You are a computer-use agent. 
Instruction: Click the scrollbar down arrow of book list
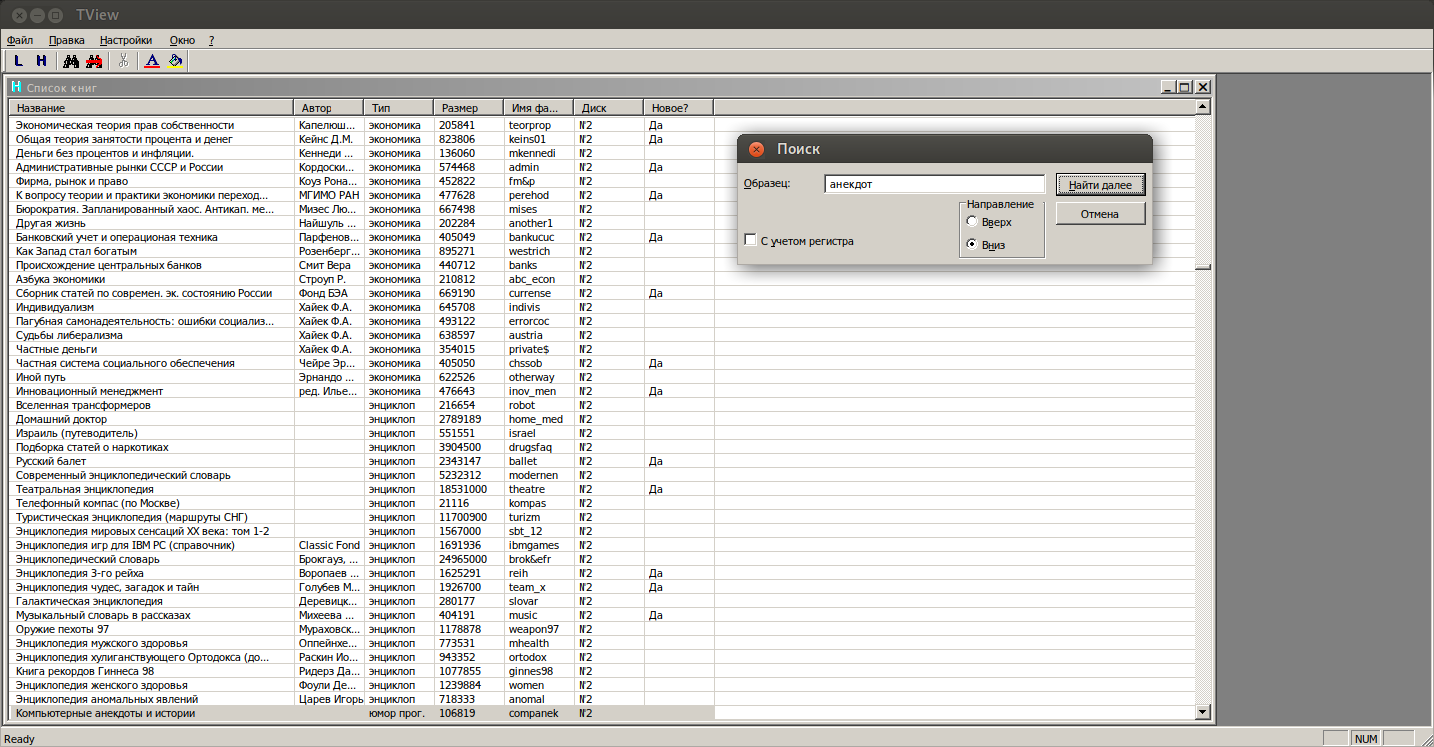click(x=1203, y=711)
